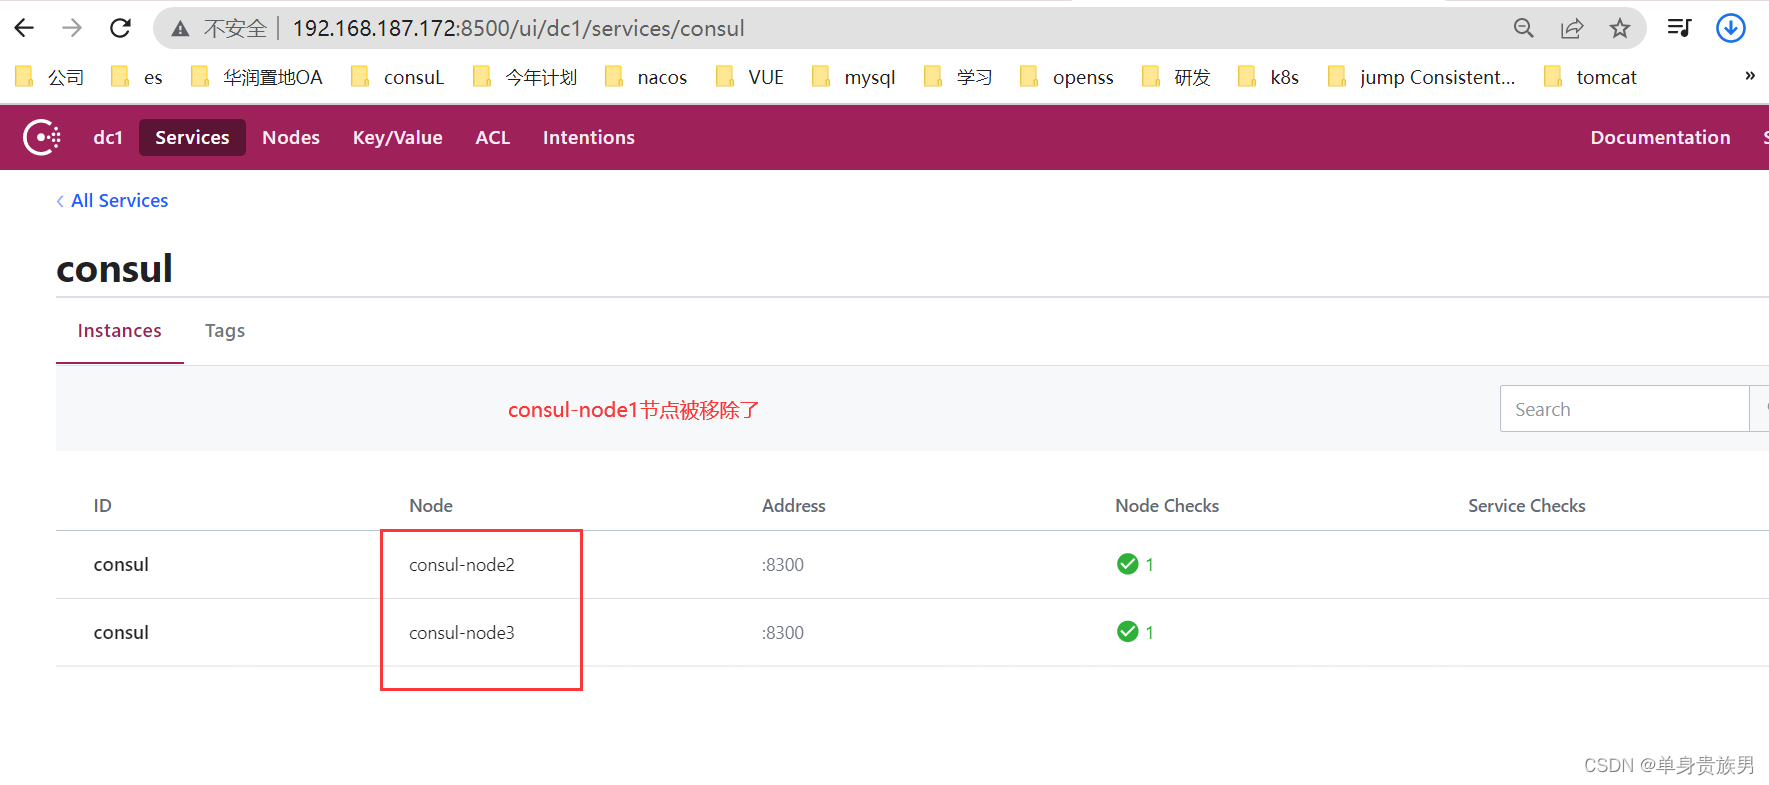
Task: Click the share page icon
Action: [x=1572, y=28]
